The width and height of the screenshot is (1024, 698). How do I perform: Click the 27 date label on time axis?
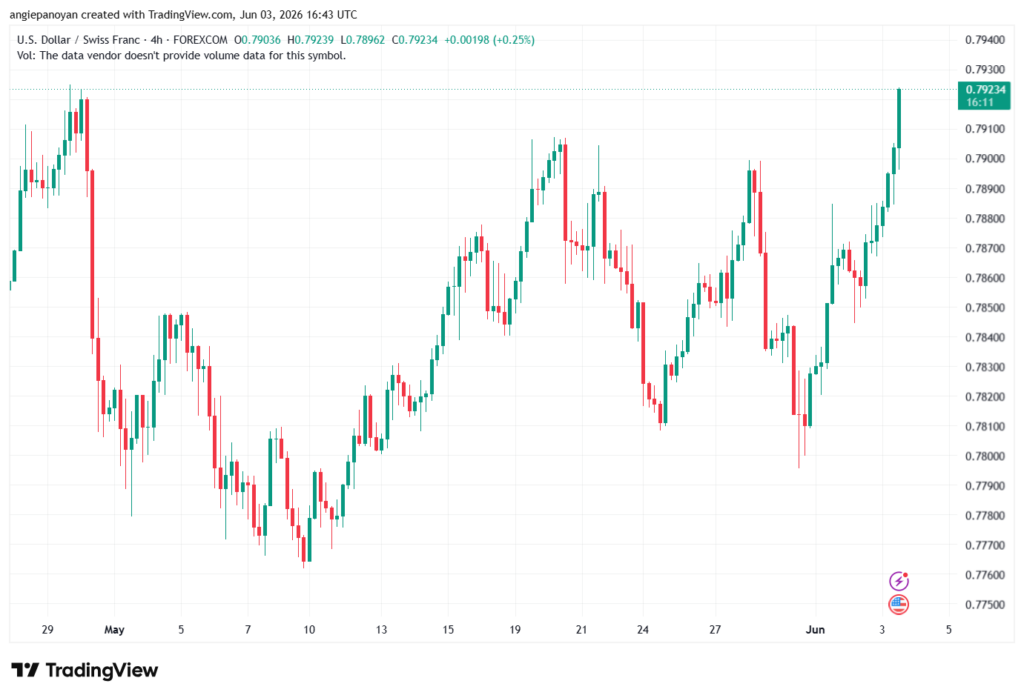click(x=715, y=629)
